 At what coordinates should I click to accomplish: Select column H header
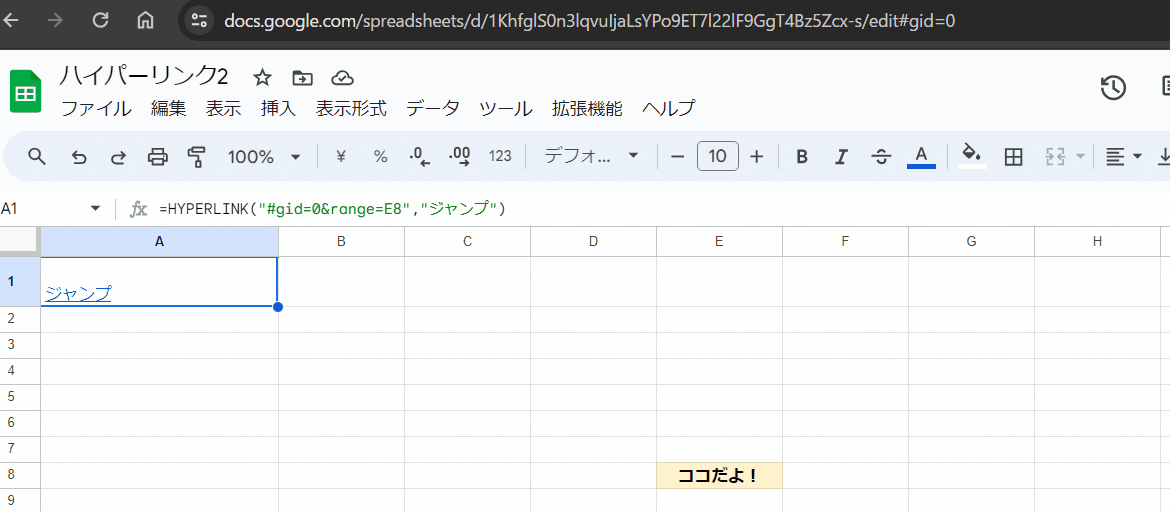click(x=1097, y=241)
